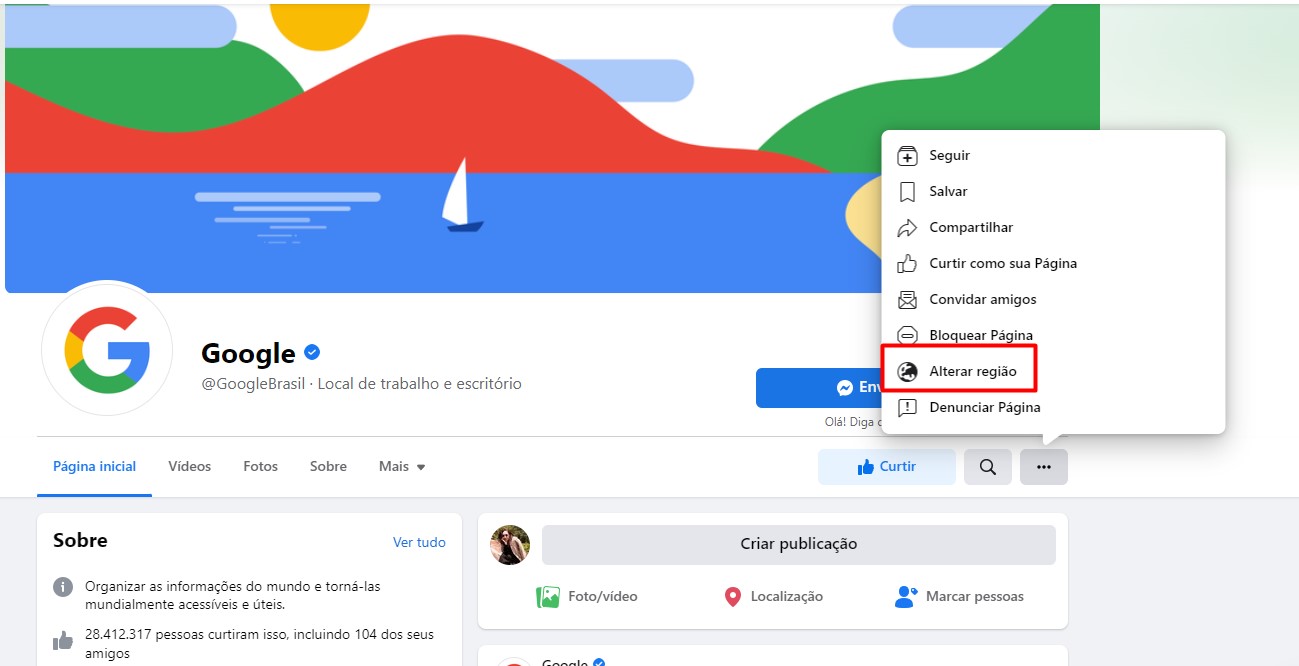Click the red Localização pin icon

[x=732, y=597]
